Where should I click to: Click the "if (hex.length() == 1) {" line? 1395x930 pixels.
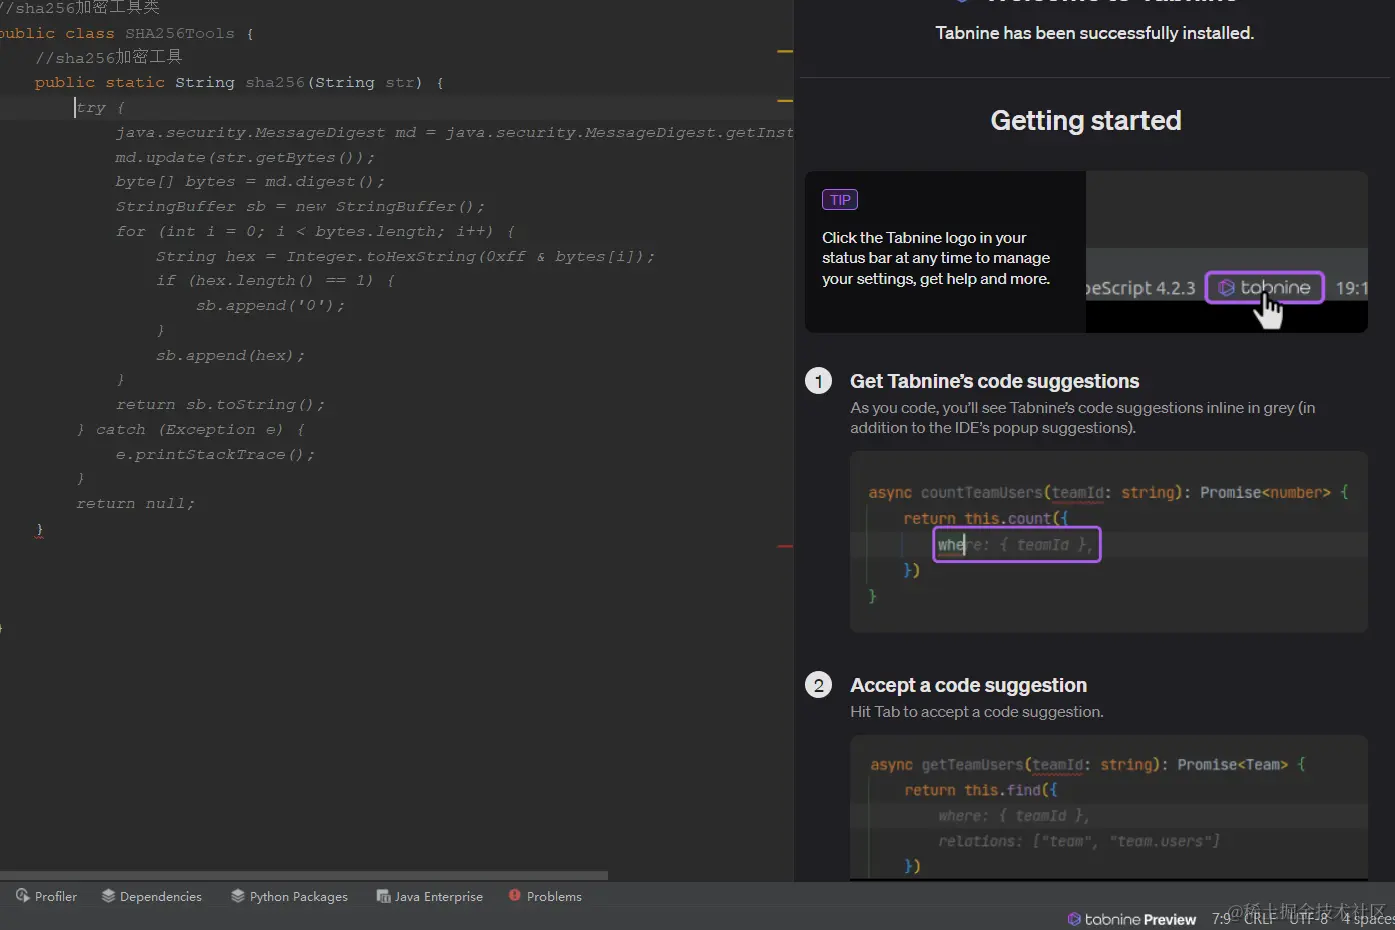pos(275,280)
